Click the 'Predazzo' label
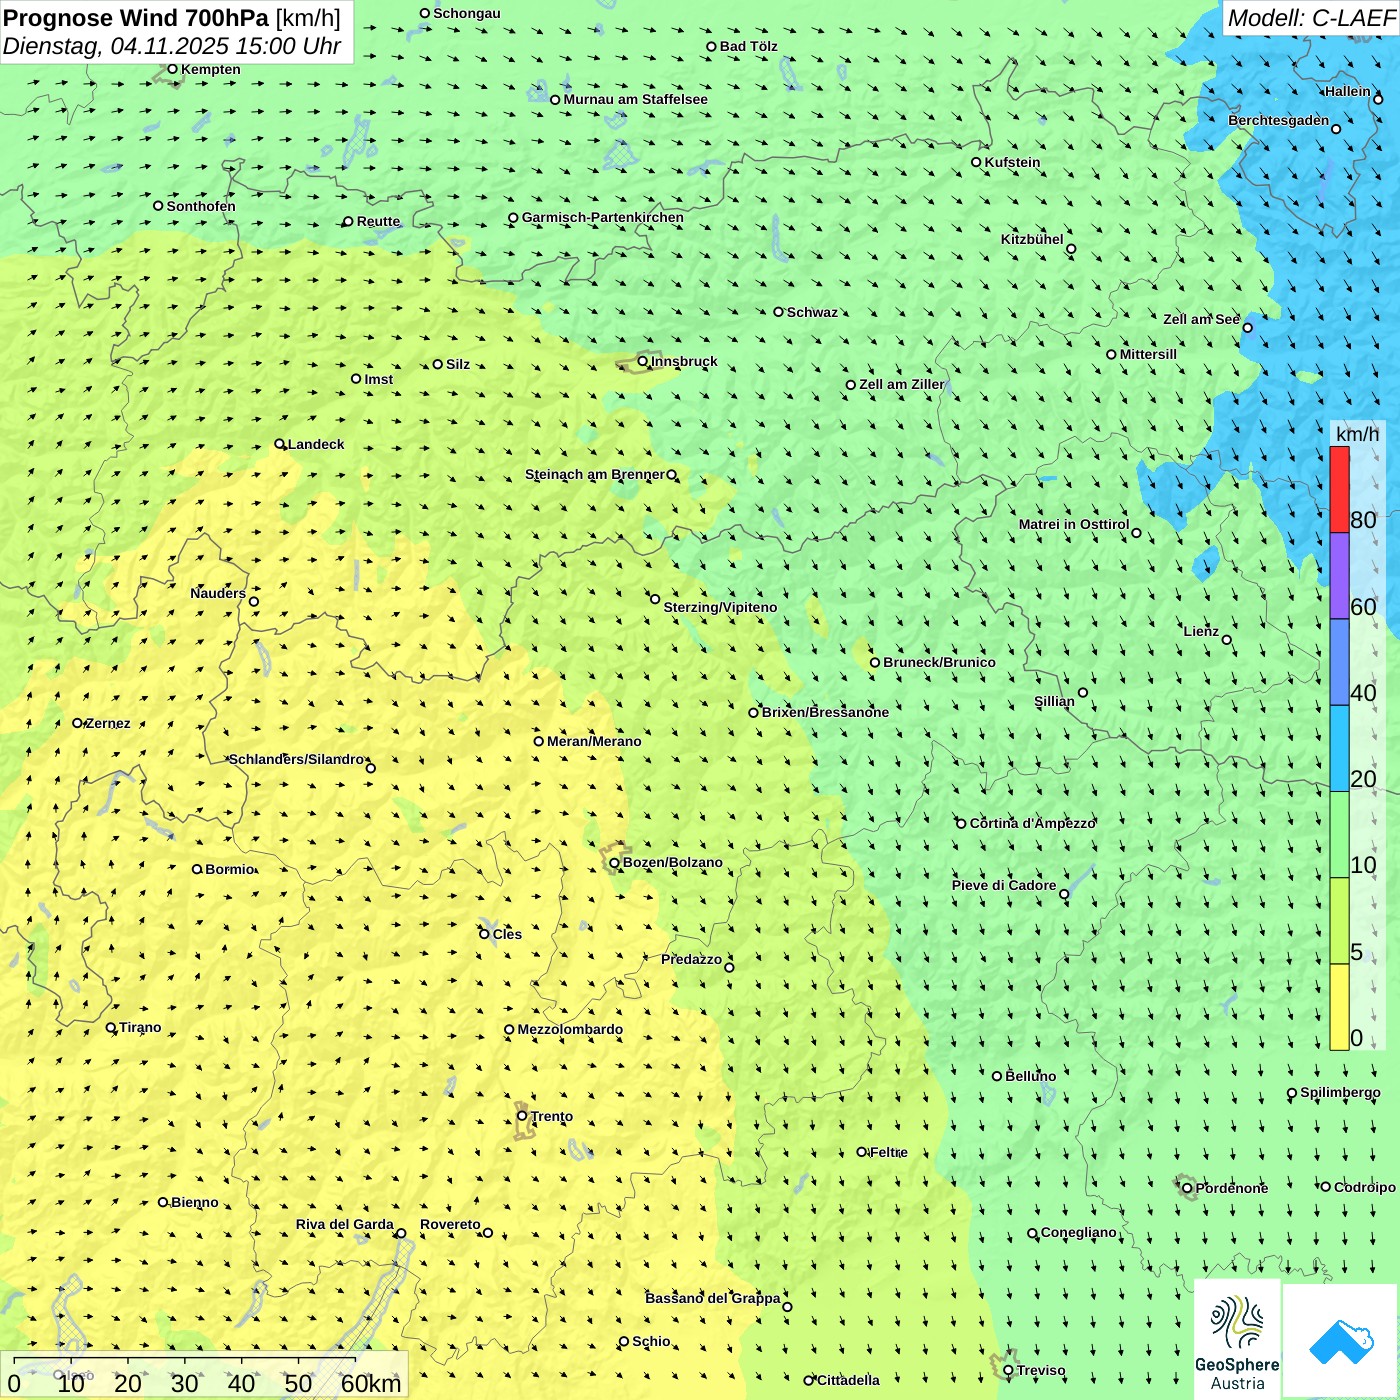1400x1400 pixels. 691,959
